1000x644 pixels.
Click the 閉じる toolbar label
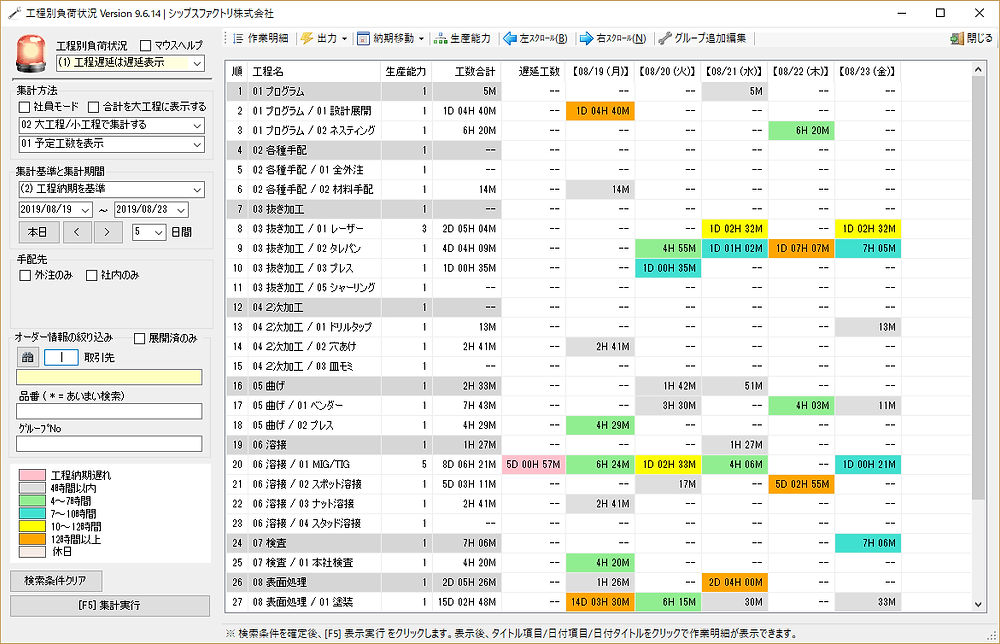pyautogui.click(x=980, y=38)
